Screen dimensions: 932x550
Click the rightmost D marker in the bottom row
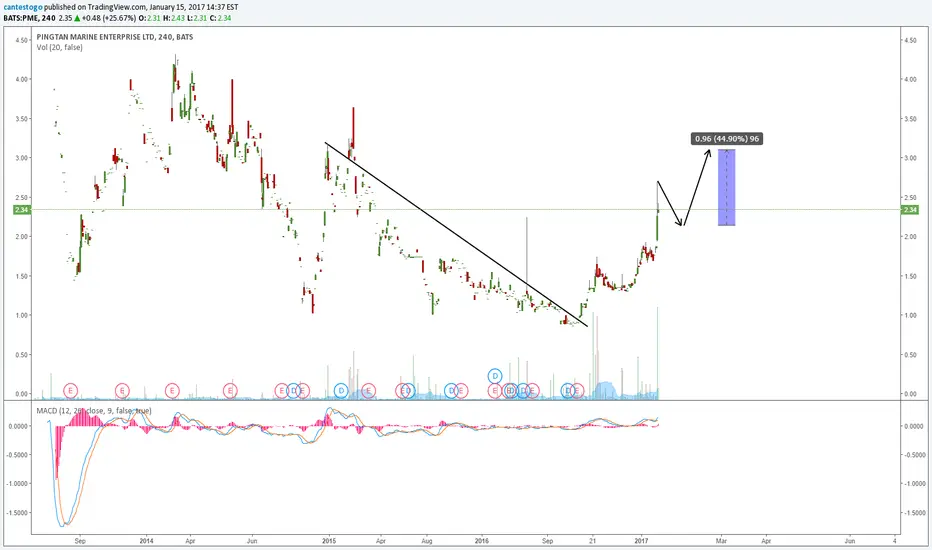pyautogui.click(x=568, y=391)
